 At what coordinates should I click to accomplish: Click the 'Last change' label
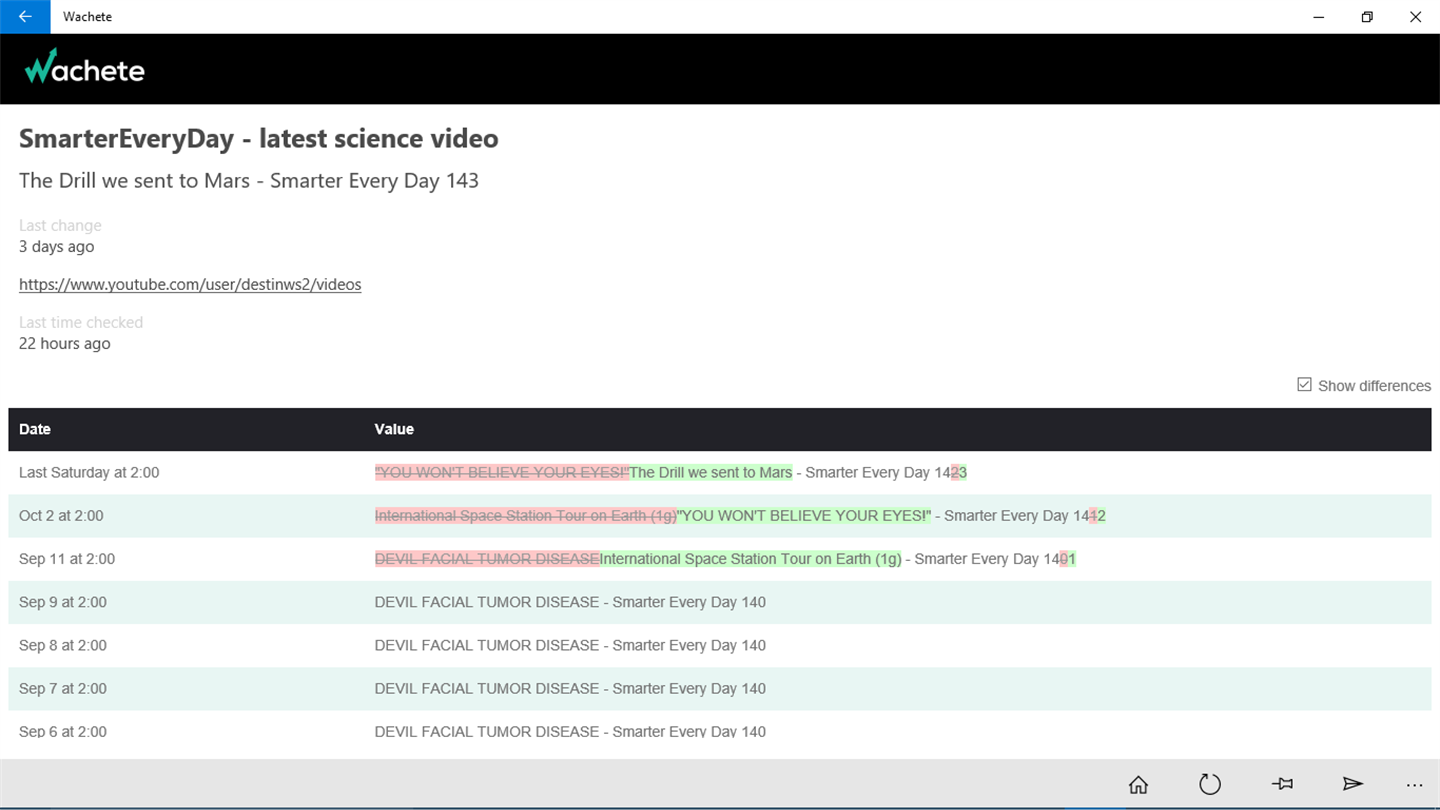point(60,225)
